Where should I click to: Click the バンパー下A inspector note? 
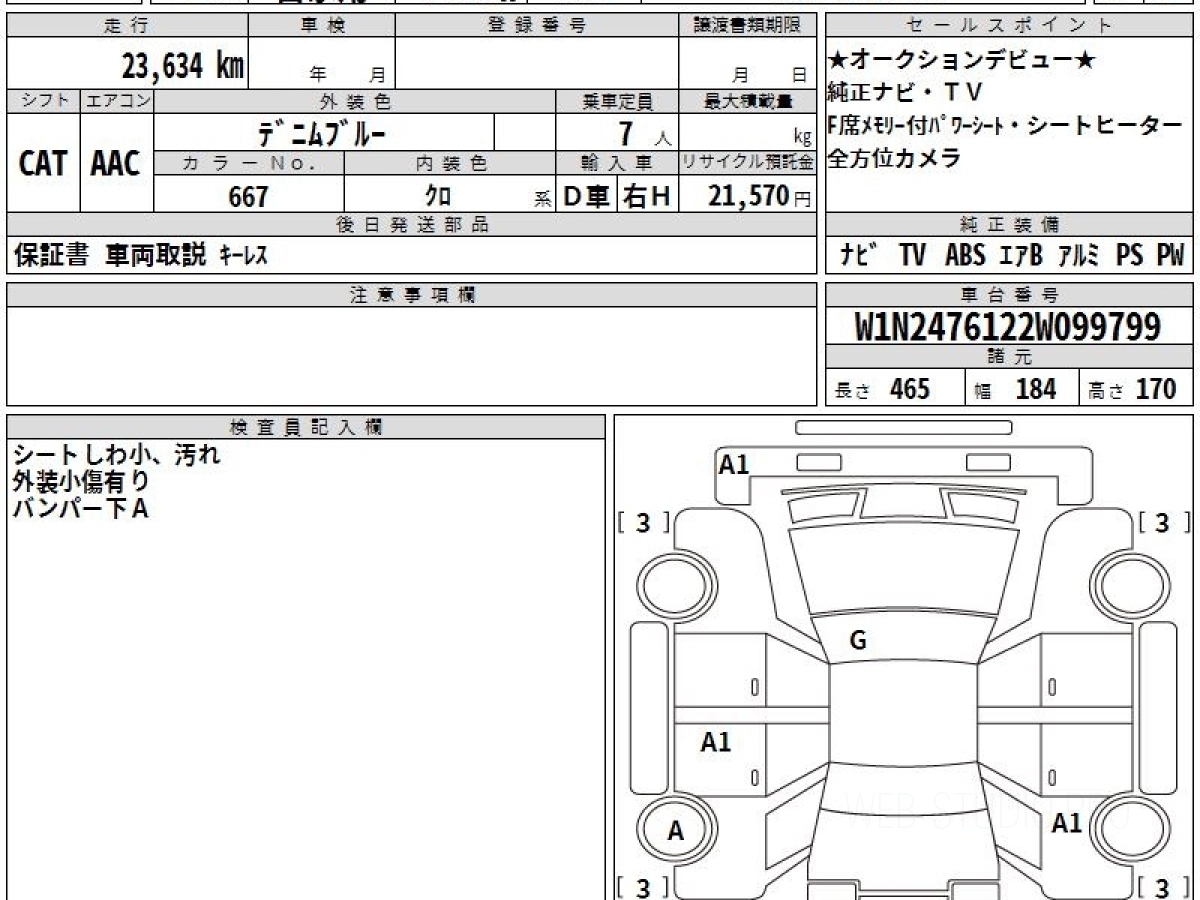tap(80, 508)
